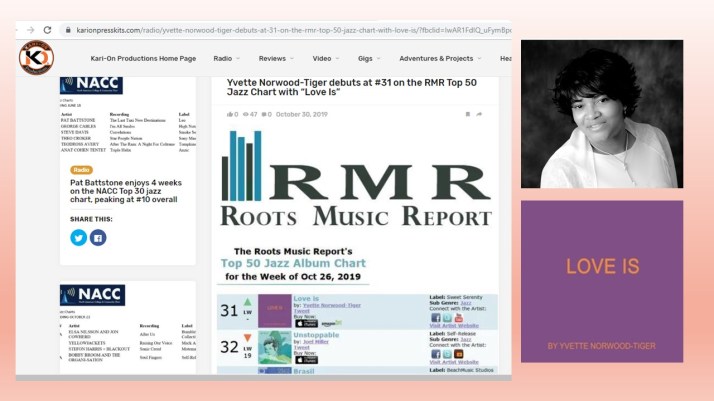This screenshot has height=401, width=714.
Task: Click the Jazz sub genre link for Unstoppable
Action: pyautogui.click(x=466, y=340)
